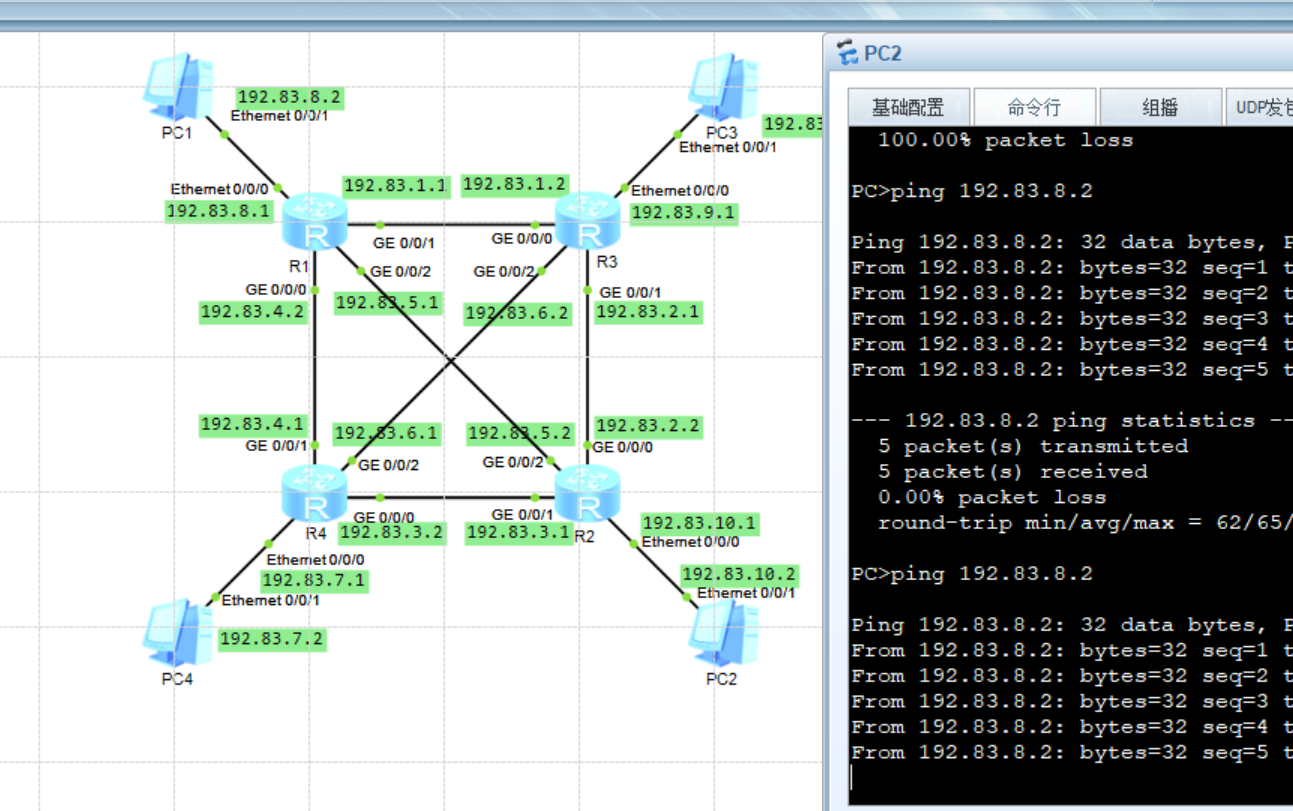Click the 192.83.3.2 address label
Viewport: 1293px width, 811px height.
point(391,533)
